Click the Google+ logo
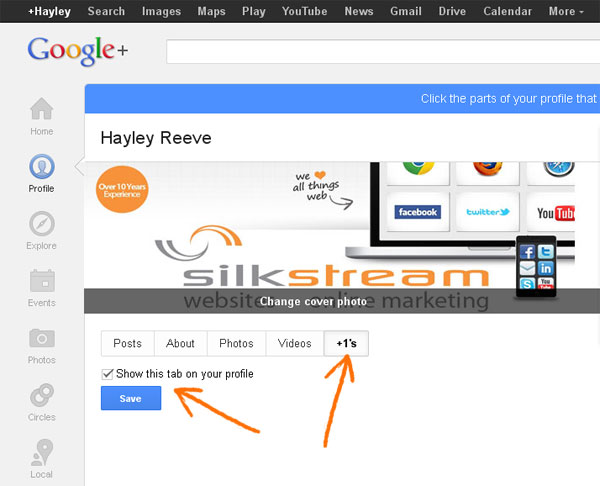 pyautogui.click(x=78, y=51)
